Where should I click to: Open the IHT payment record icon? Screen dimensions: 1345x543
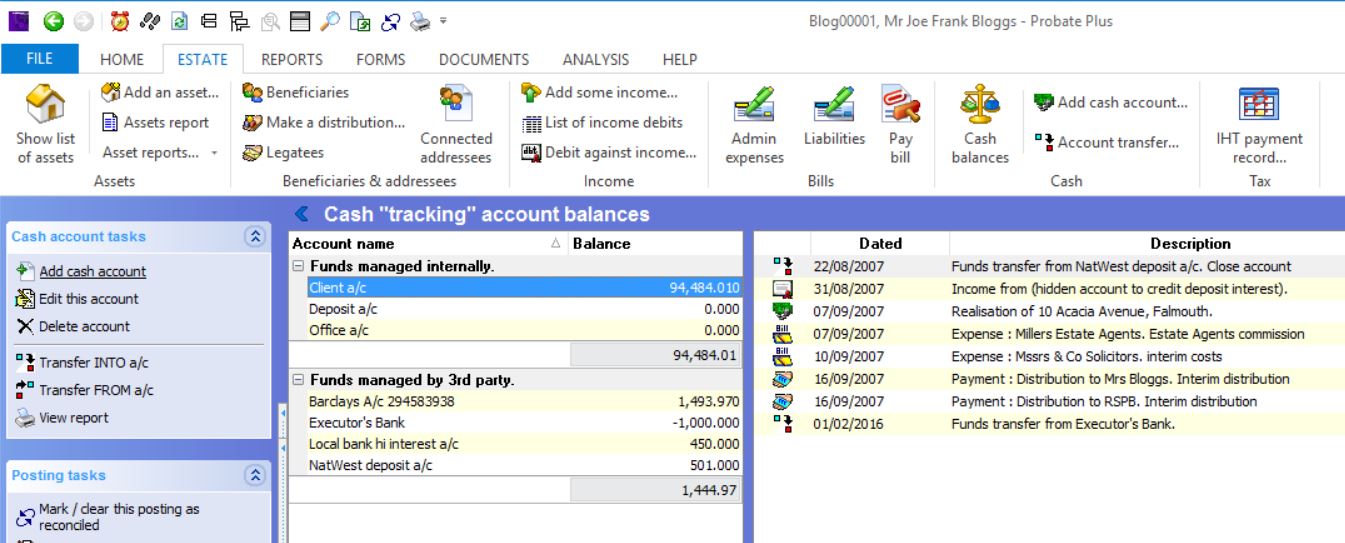click(x=1259, y=105)
